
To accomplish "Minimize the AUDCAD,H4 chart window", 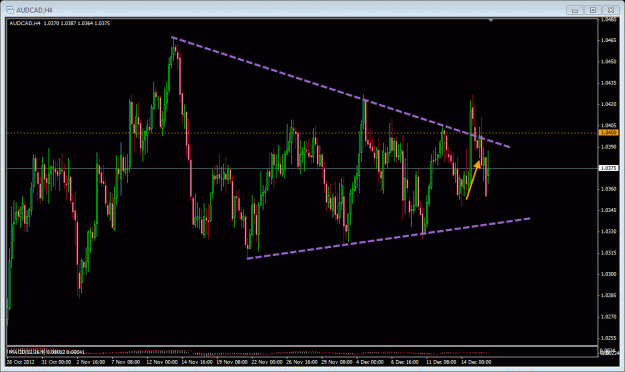I will pos(575,10).
